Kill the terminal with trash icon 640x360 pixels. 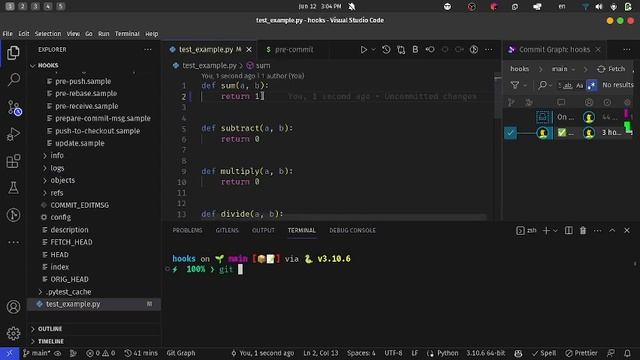tap(583, 231)
